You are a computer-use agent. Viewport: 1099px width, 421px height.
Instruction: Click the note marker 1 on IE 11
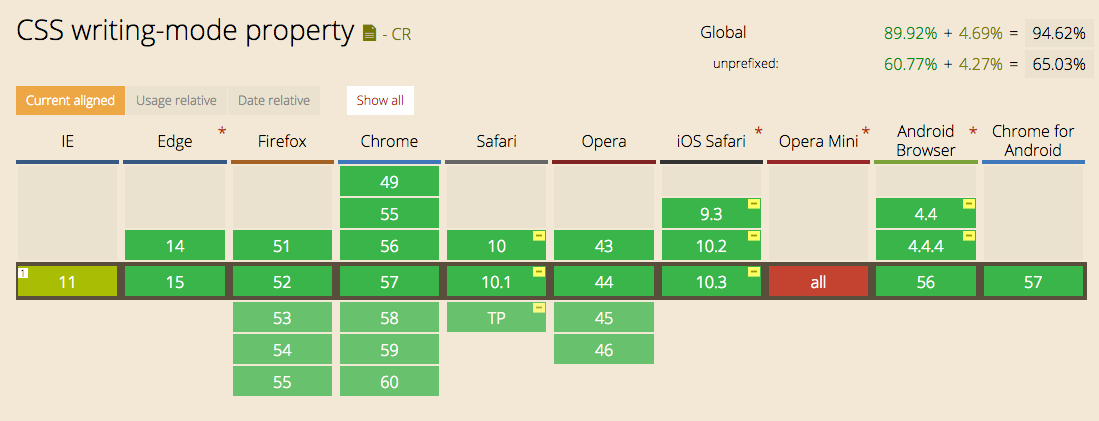[x=23, y=273]
